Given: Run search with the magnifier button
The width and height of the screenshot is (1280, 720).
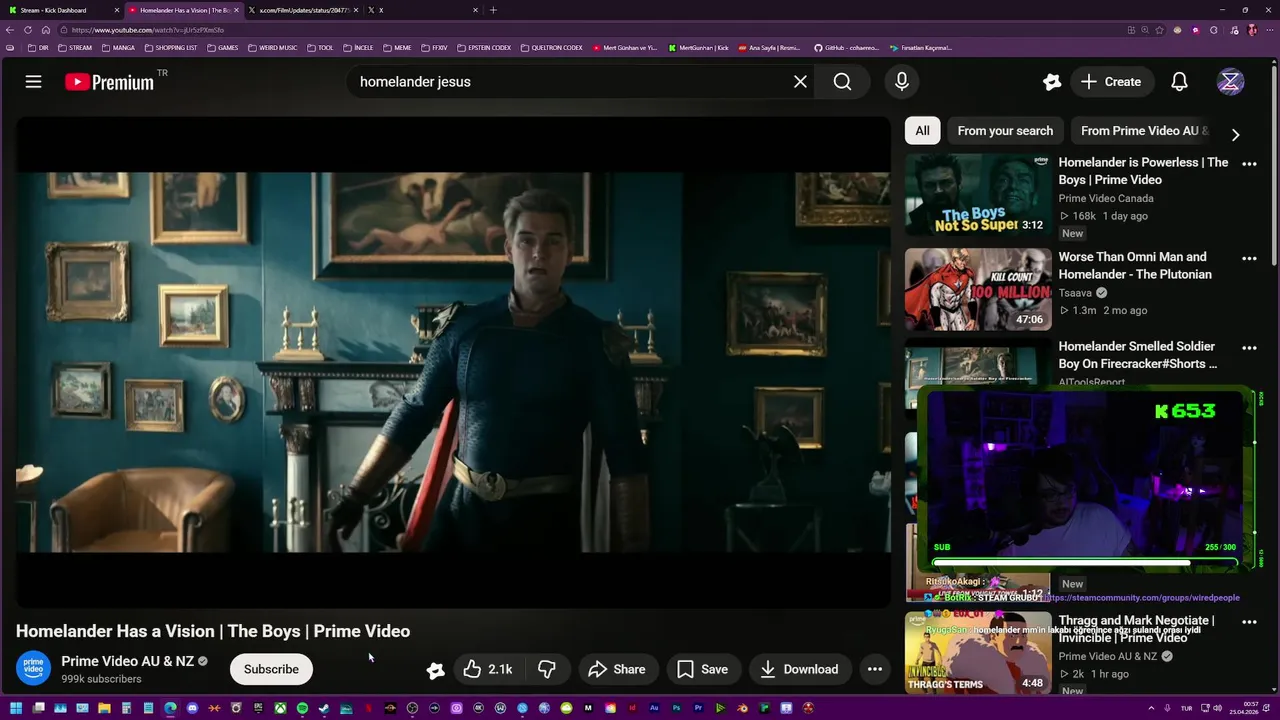Looking at the screenshot, I should coord(843,82).
